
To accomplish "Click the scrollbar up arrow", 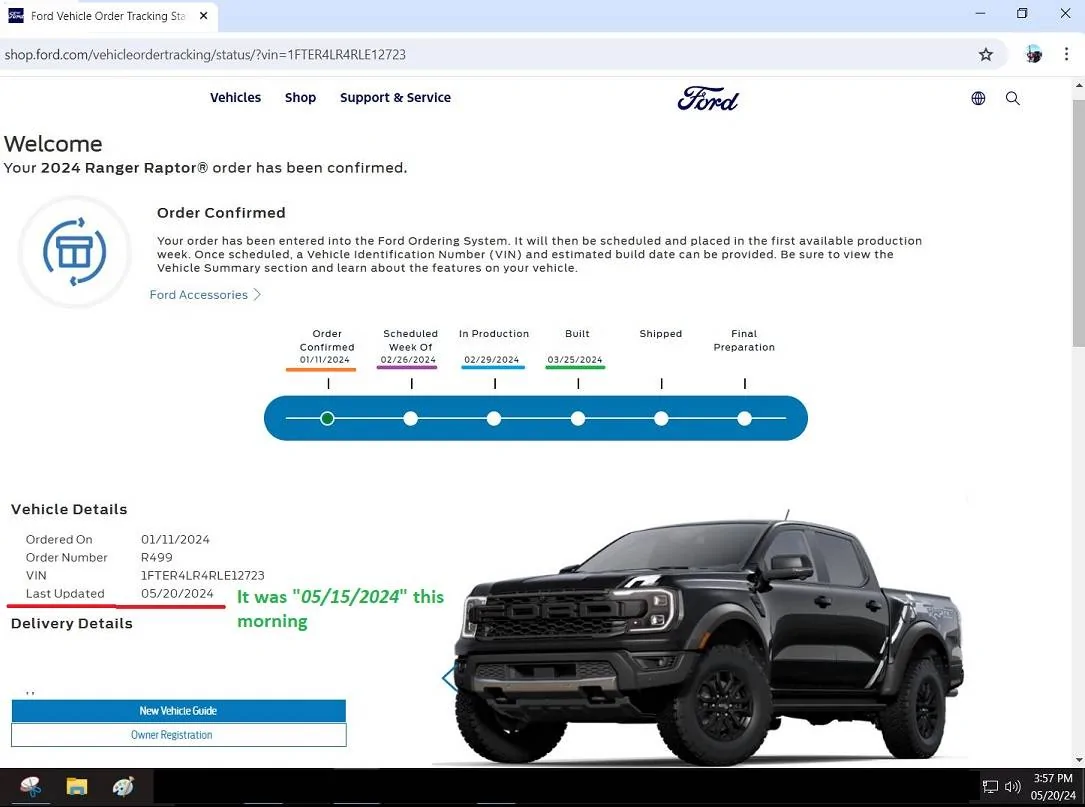I will pos(1079,86).
